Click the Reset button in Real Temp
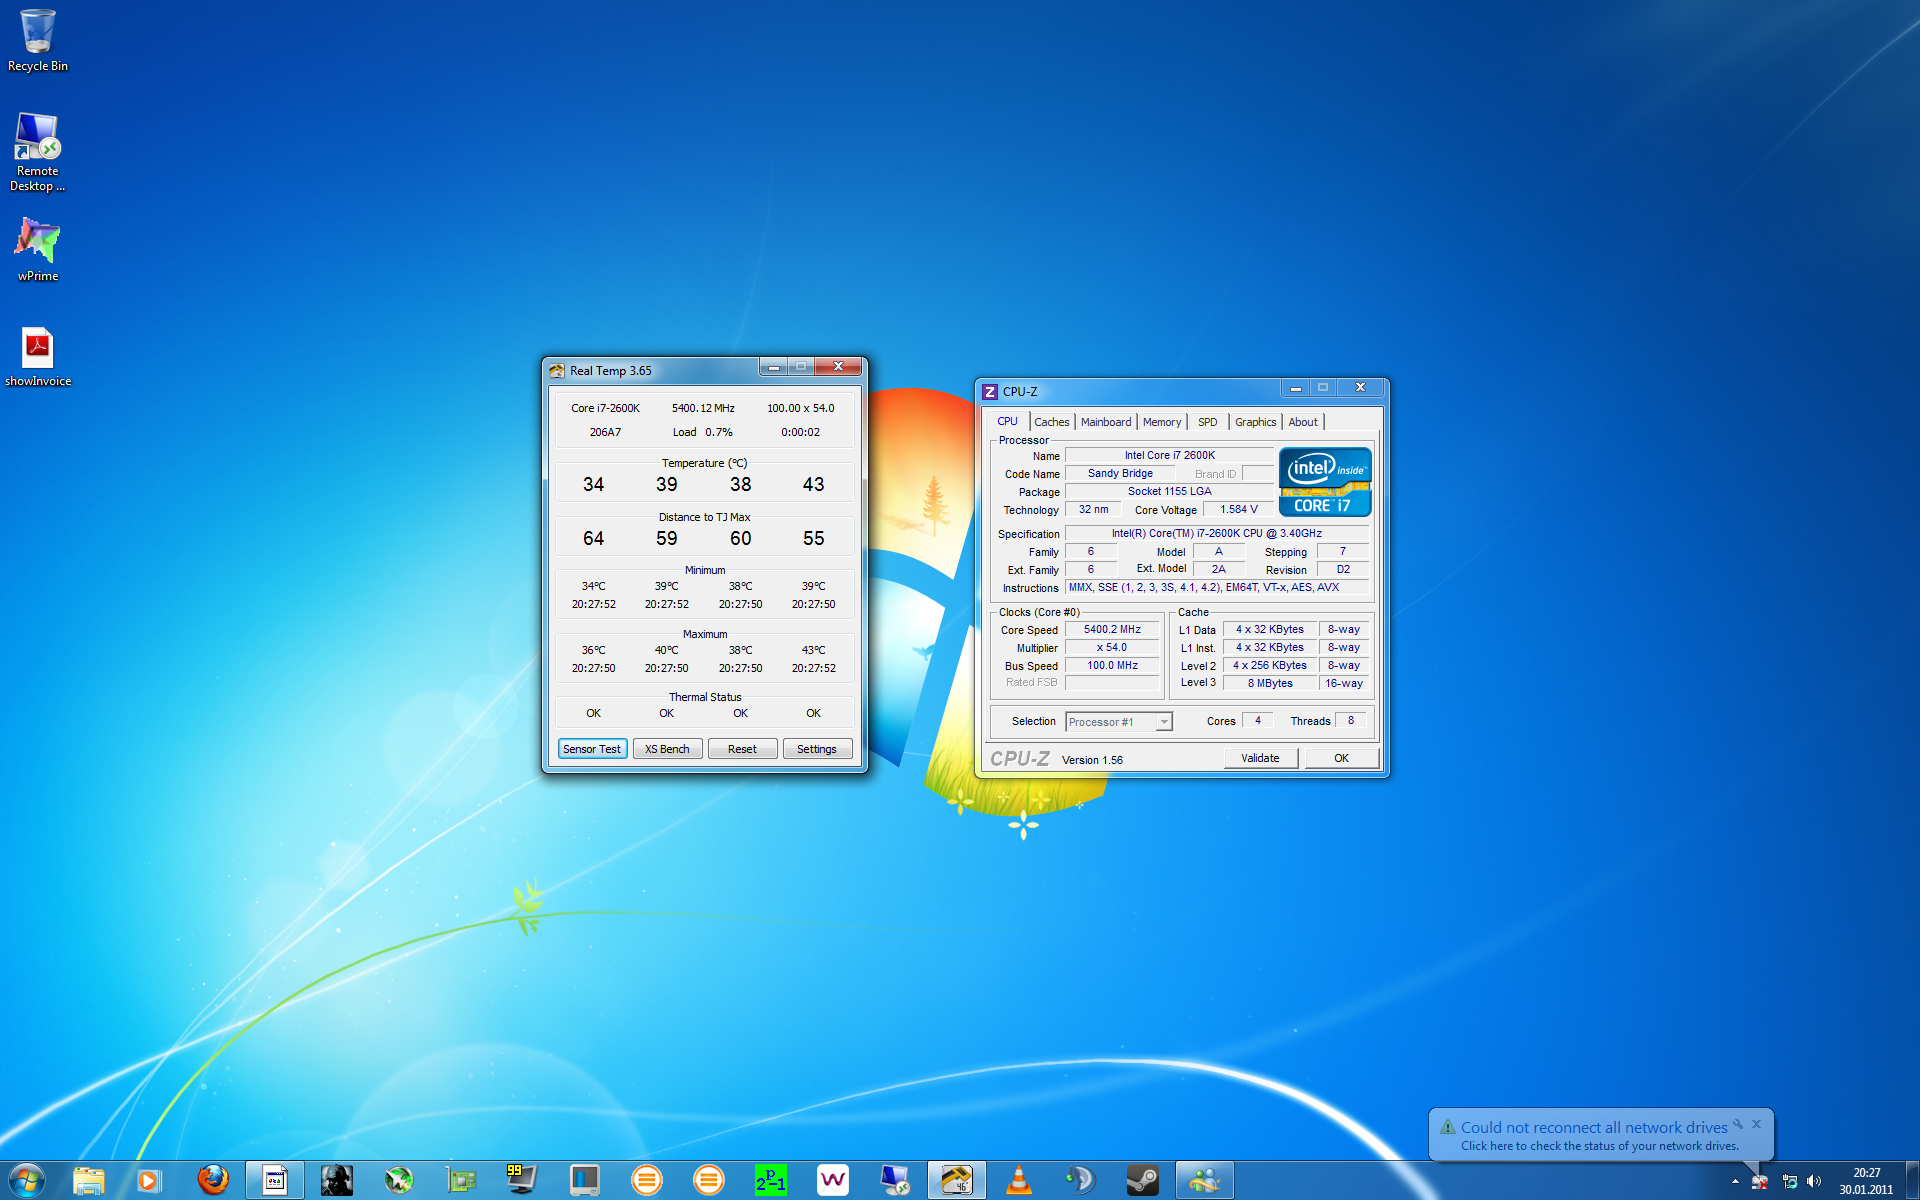Image resolution: width=1920 pixels, height=1200 pixels. (742, 749)
